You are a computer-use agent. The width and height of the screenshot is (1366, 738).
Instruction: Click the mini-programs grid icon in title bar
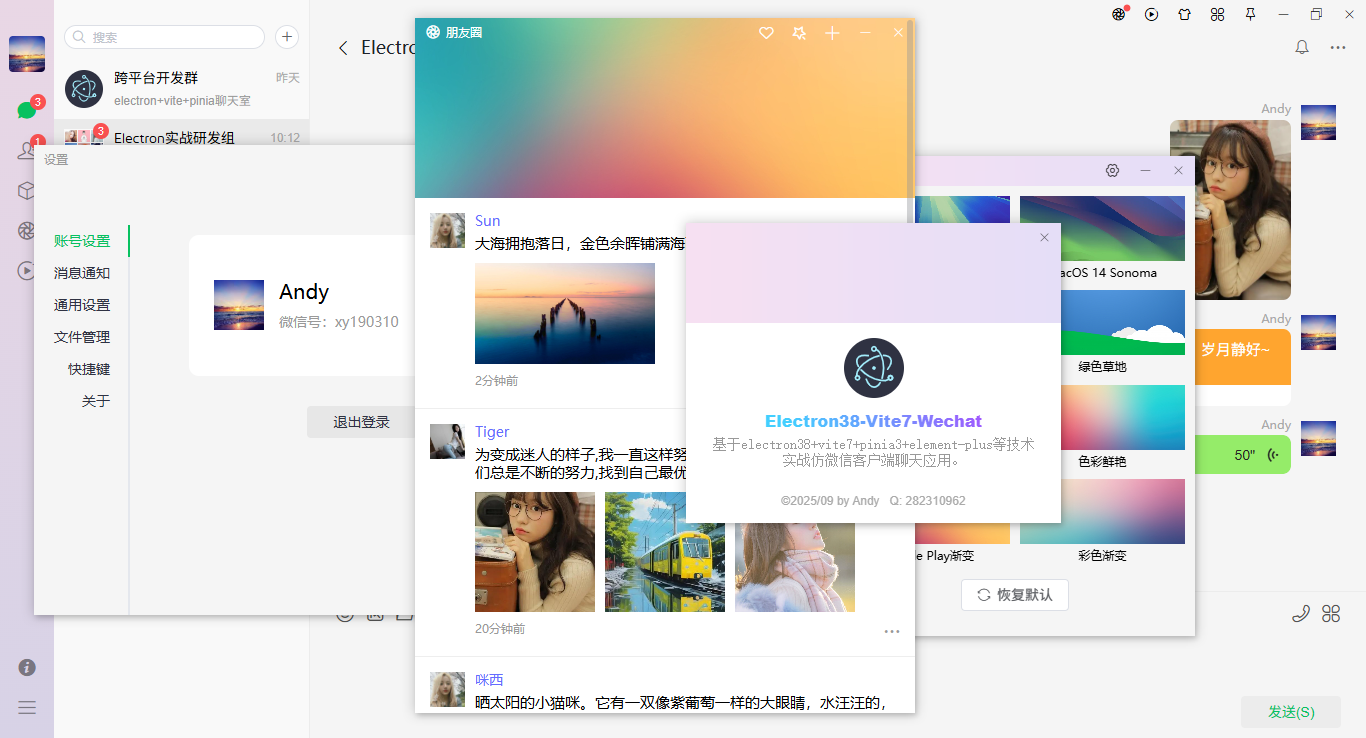(1217, 15)
